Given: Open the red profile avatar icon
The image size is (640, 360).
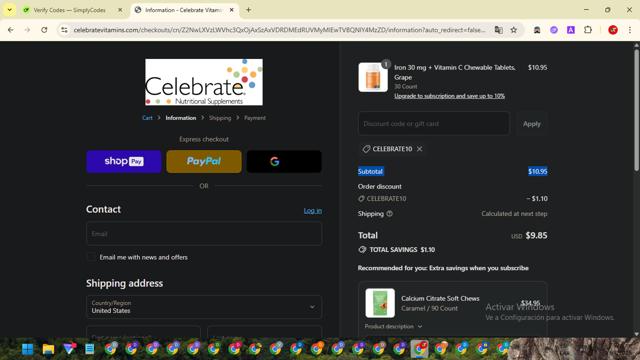Looking at the screenshot, I should 613,30.
